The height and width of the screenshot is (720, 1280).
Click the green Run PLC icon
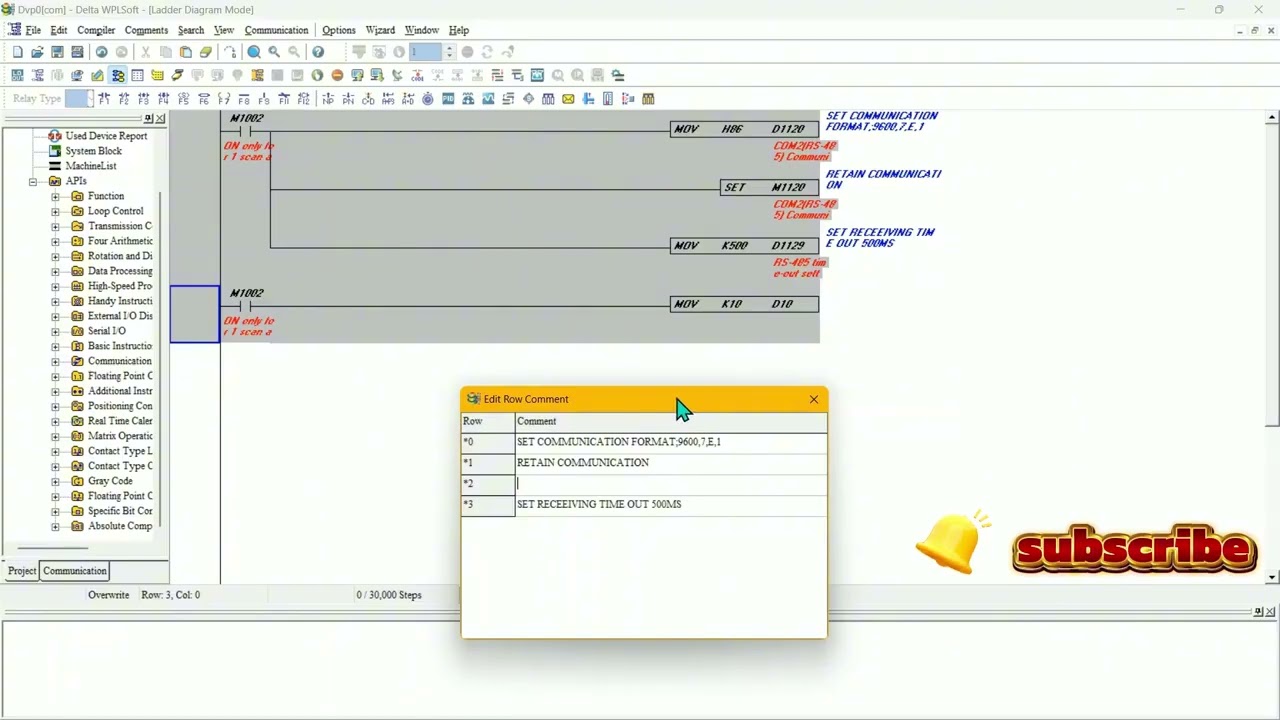tap(317, 75)
